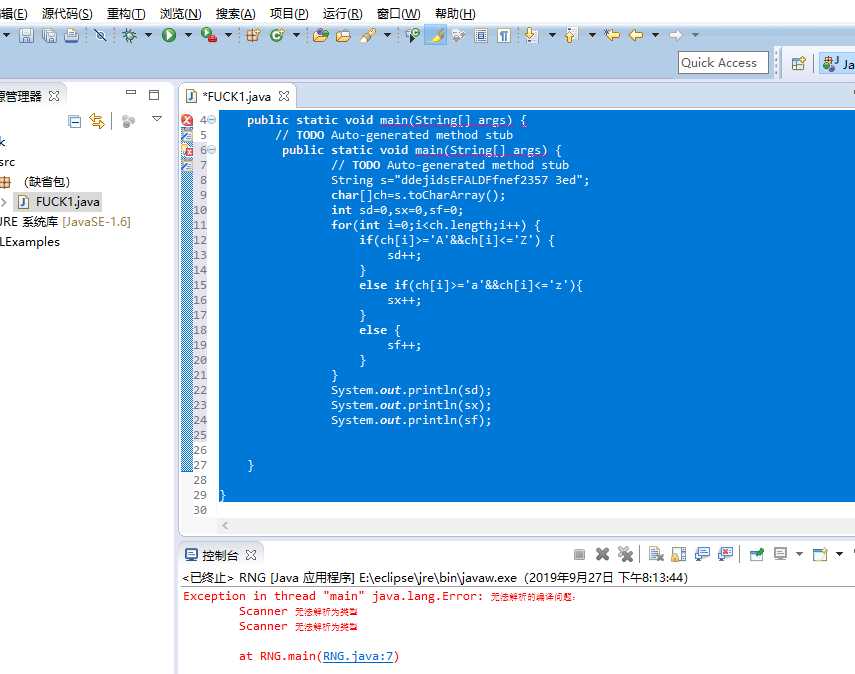This screenshot has width=855, height=674.
Task: Open the Run dropdown arrow
Action: pyautogui.click(x=188, y=35)
